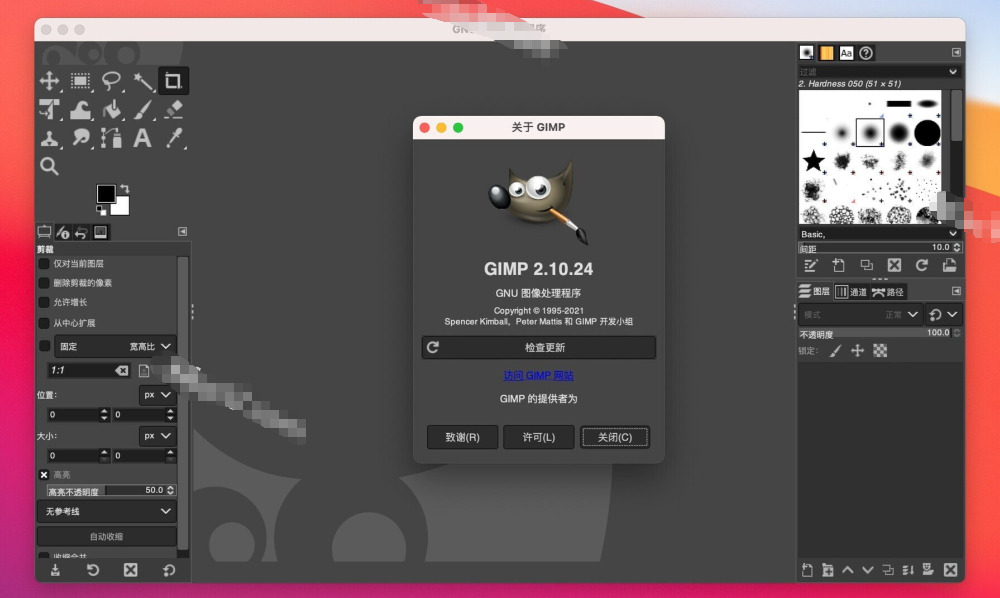Disable the '高亮' checkbox
Viewport: 1000px width, 598px height.
pyautogui.click(x=44, y=475)
